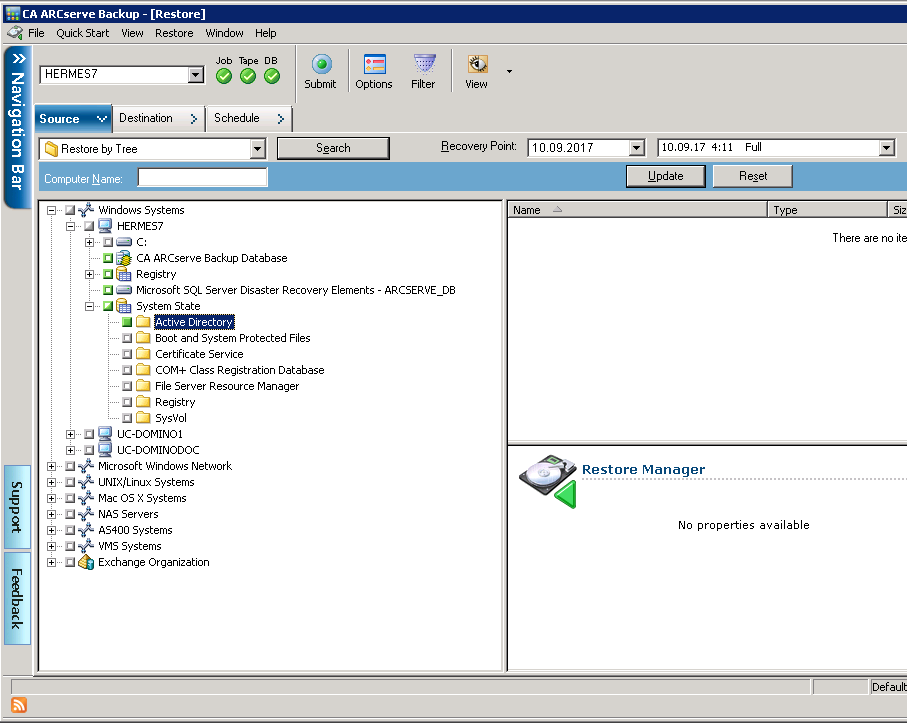Viewport: 907px width, 723px height.
Task: Open the Restore by Tree dropdown
Action: pos(257,149)
